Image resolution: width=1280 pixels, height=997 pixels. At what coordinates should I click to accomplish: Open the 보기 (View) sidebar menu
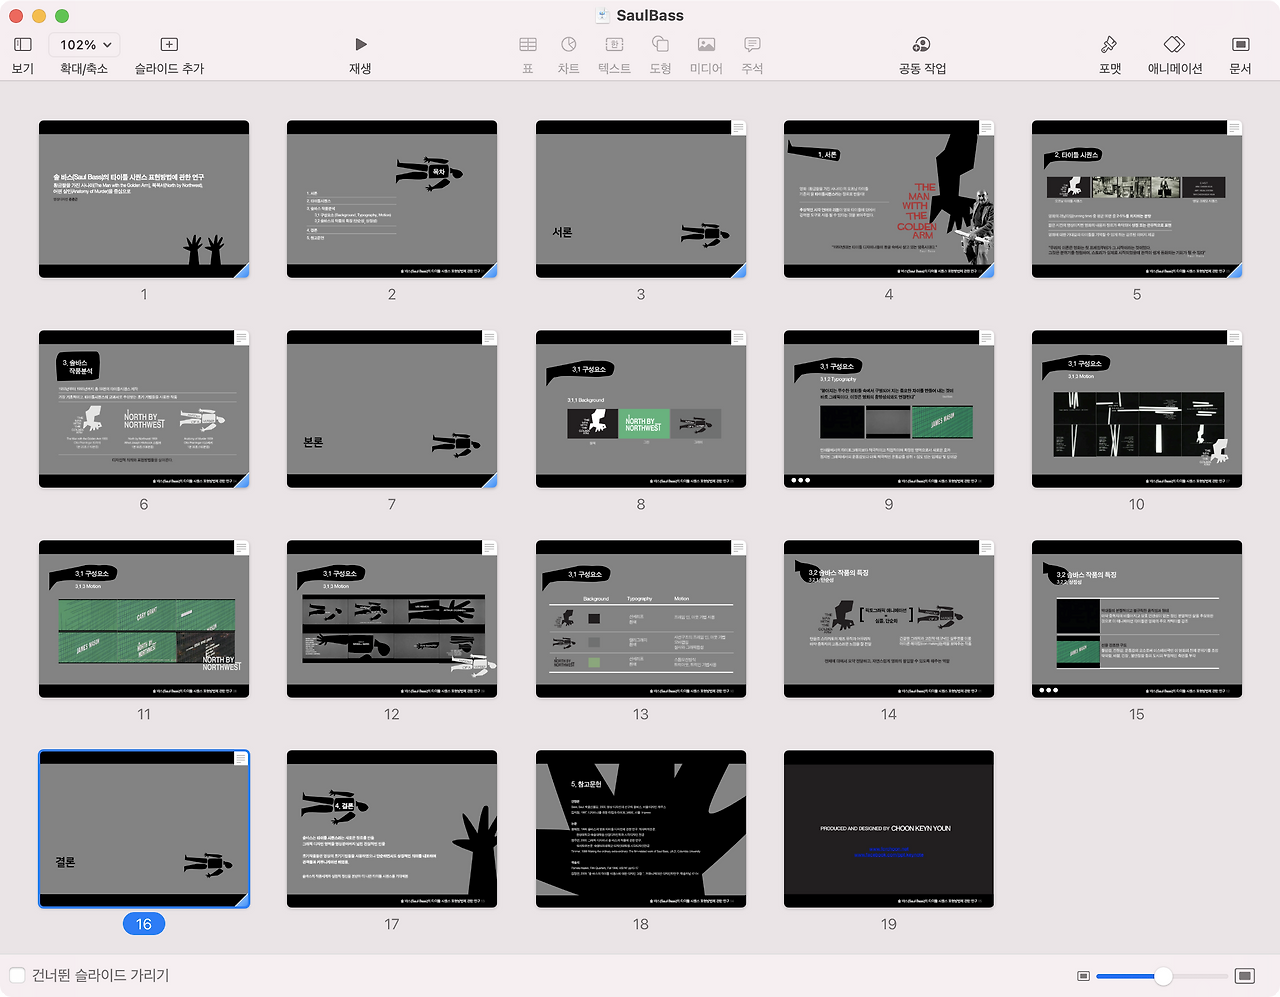click(23, 45)
